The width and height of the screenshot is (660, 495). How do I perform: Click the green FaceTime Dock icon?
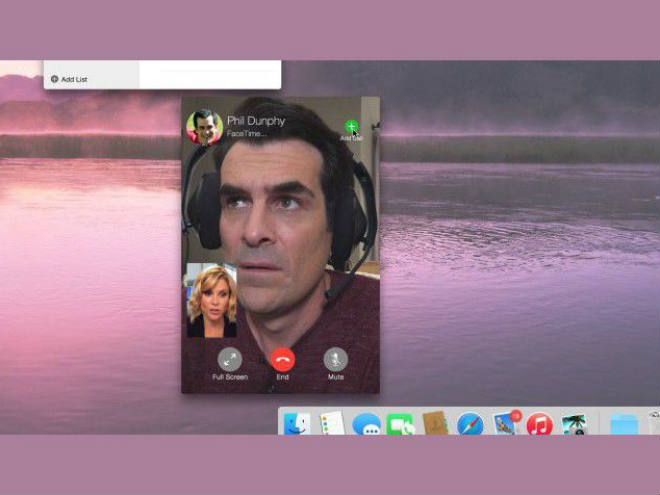400,425
